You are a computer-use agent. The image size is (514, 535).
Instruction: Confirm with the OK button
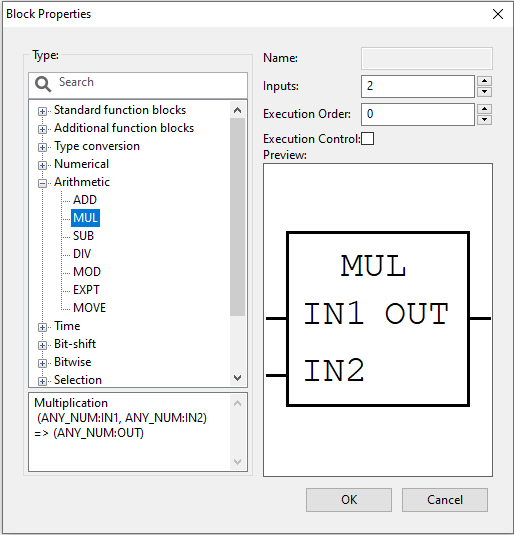pos(349,500)
